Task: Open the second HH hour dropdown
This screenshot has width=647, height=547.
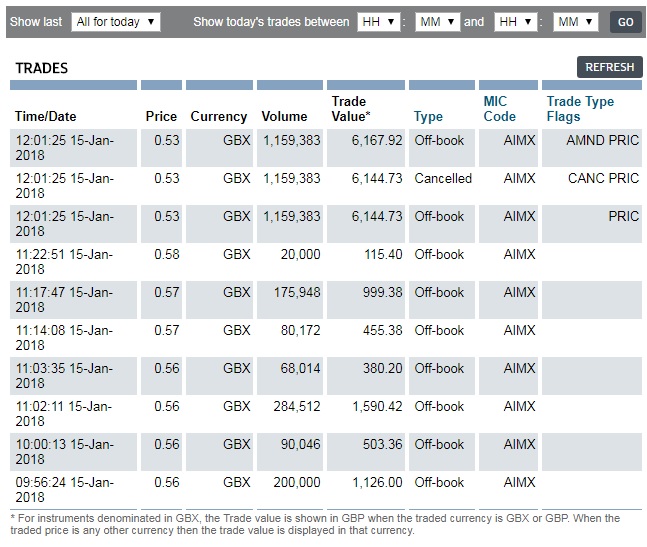Action: click(x=516, y=22)
